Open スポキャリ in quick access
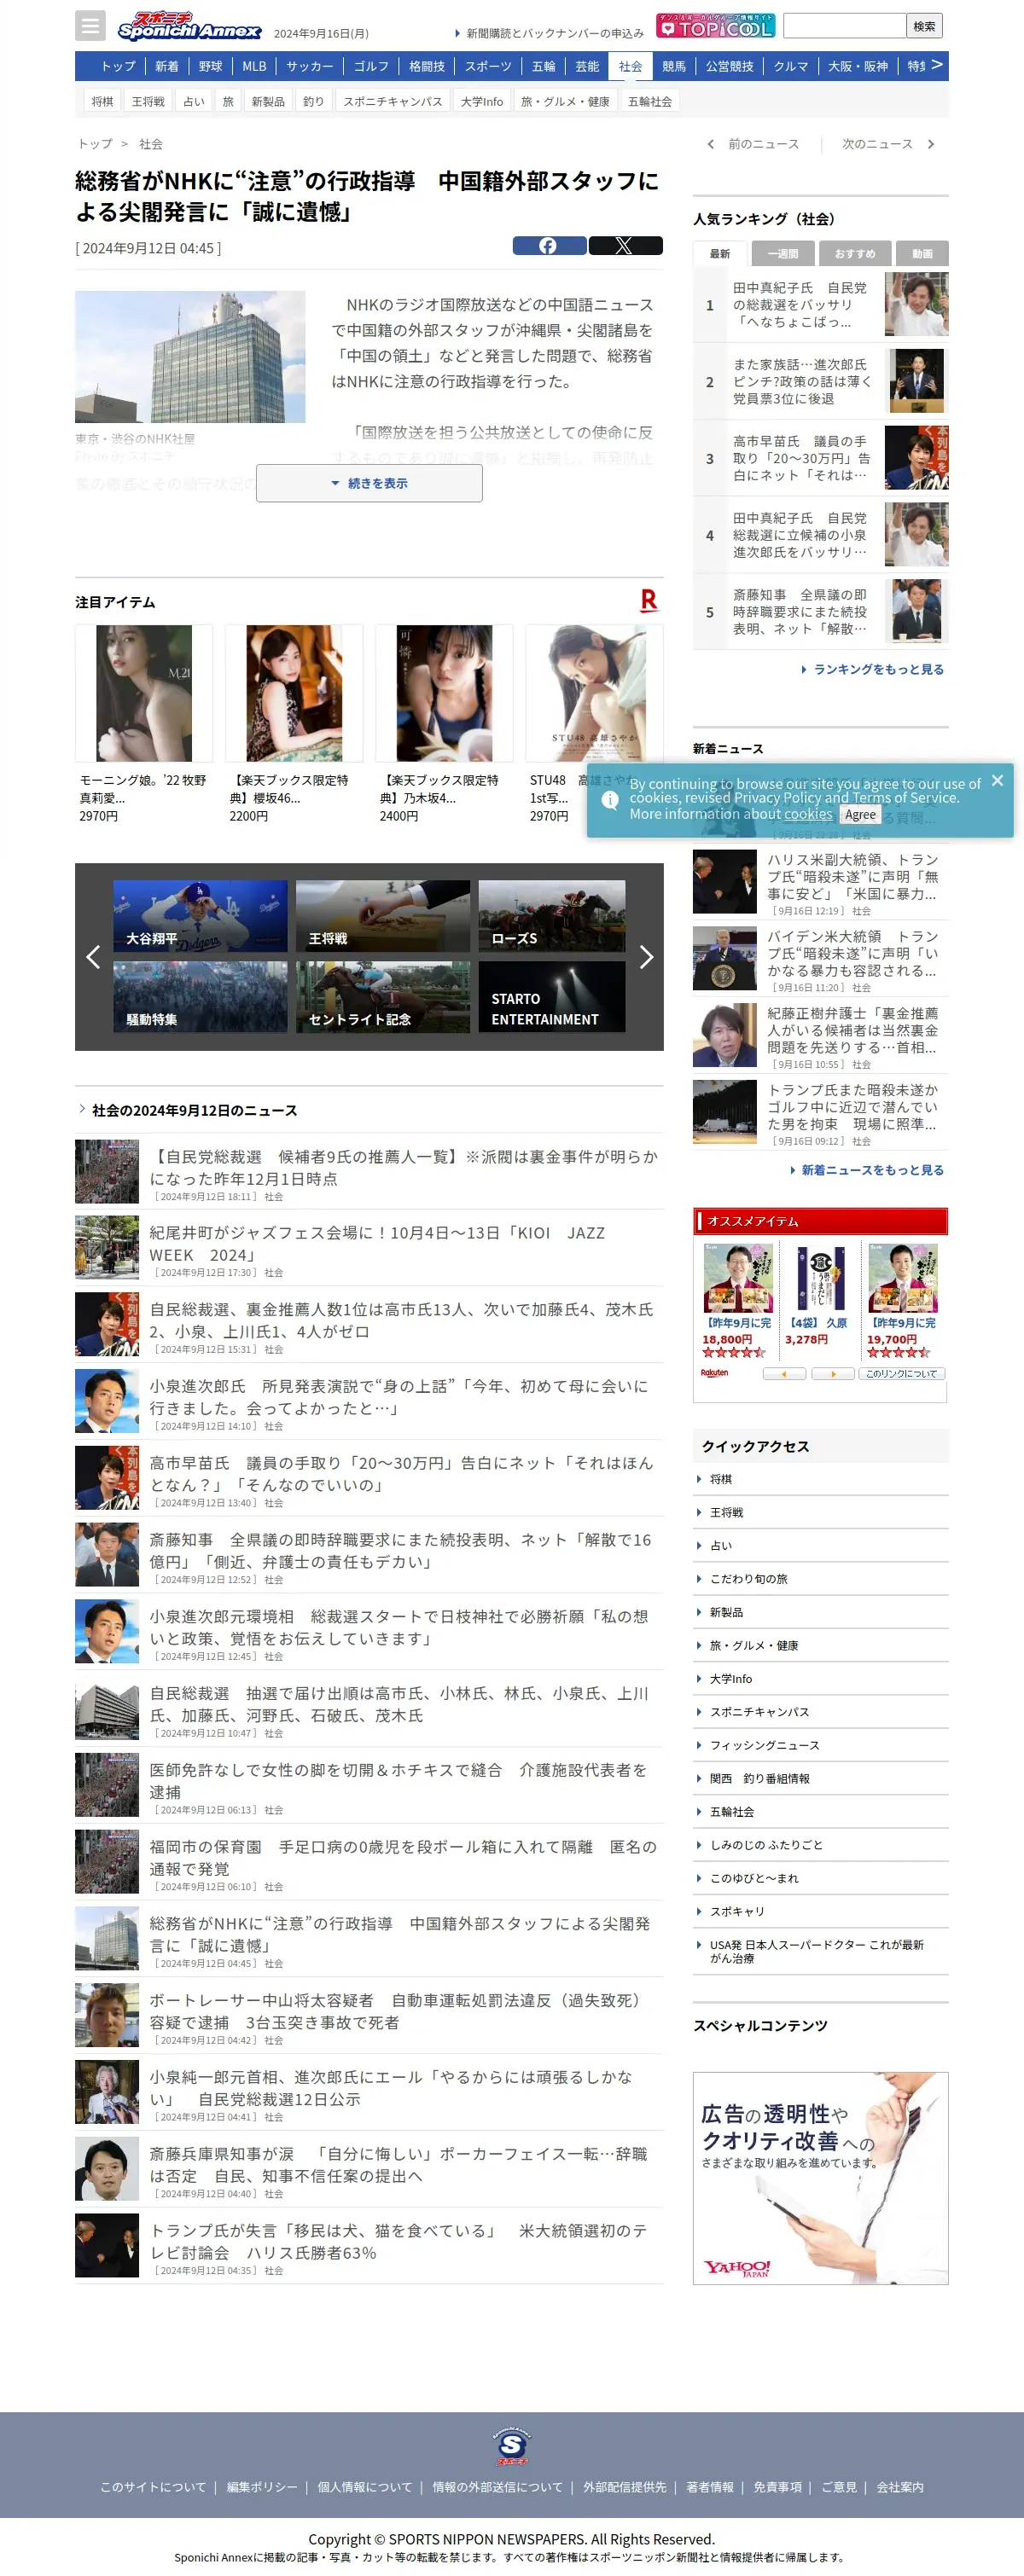 [x=737, y=1911]
